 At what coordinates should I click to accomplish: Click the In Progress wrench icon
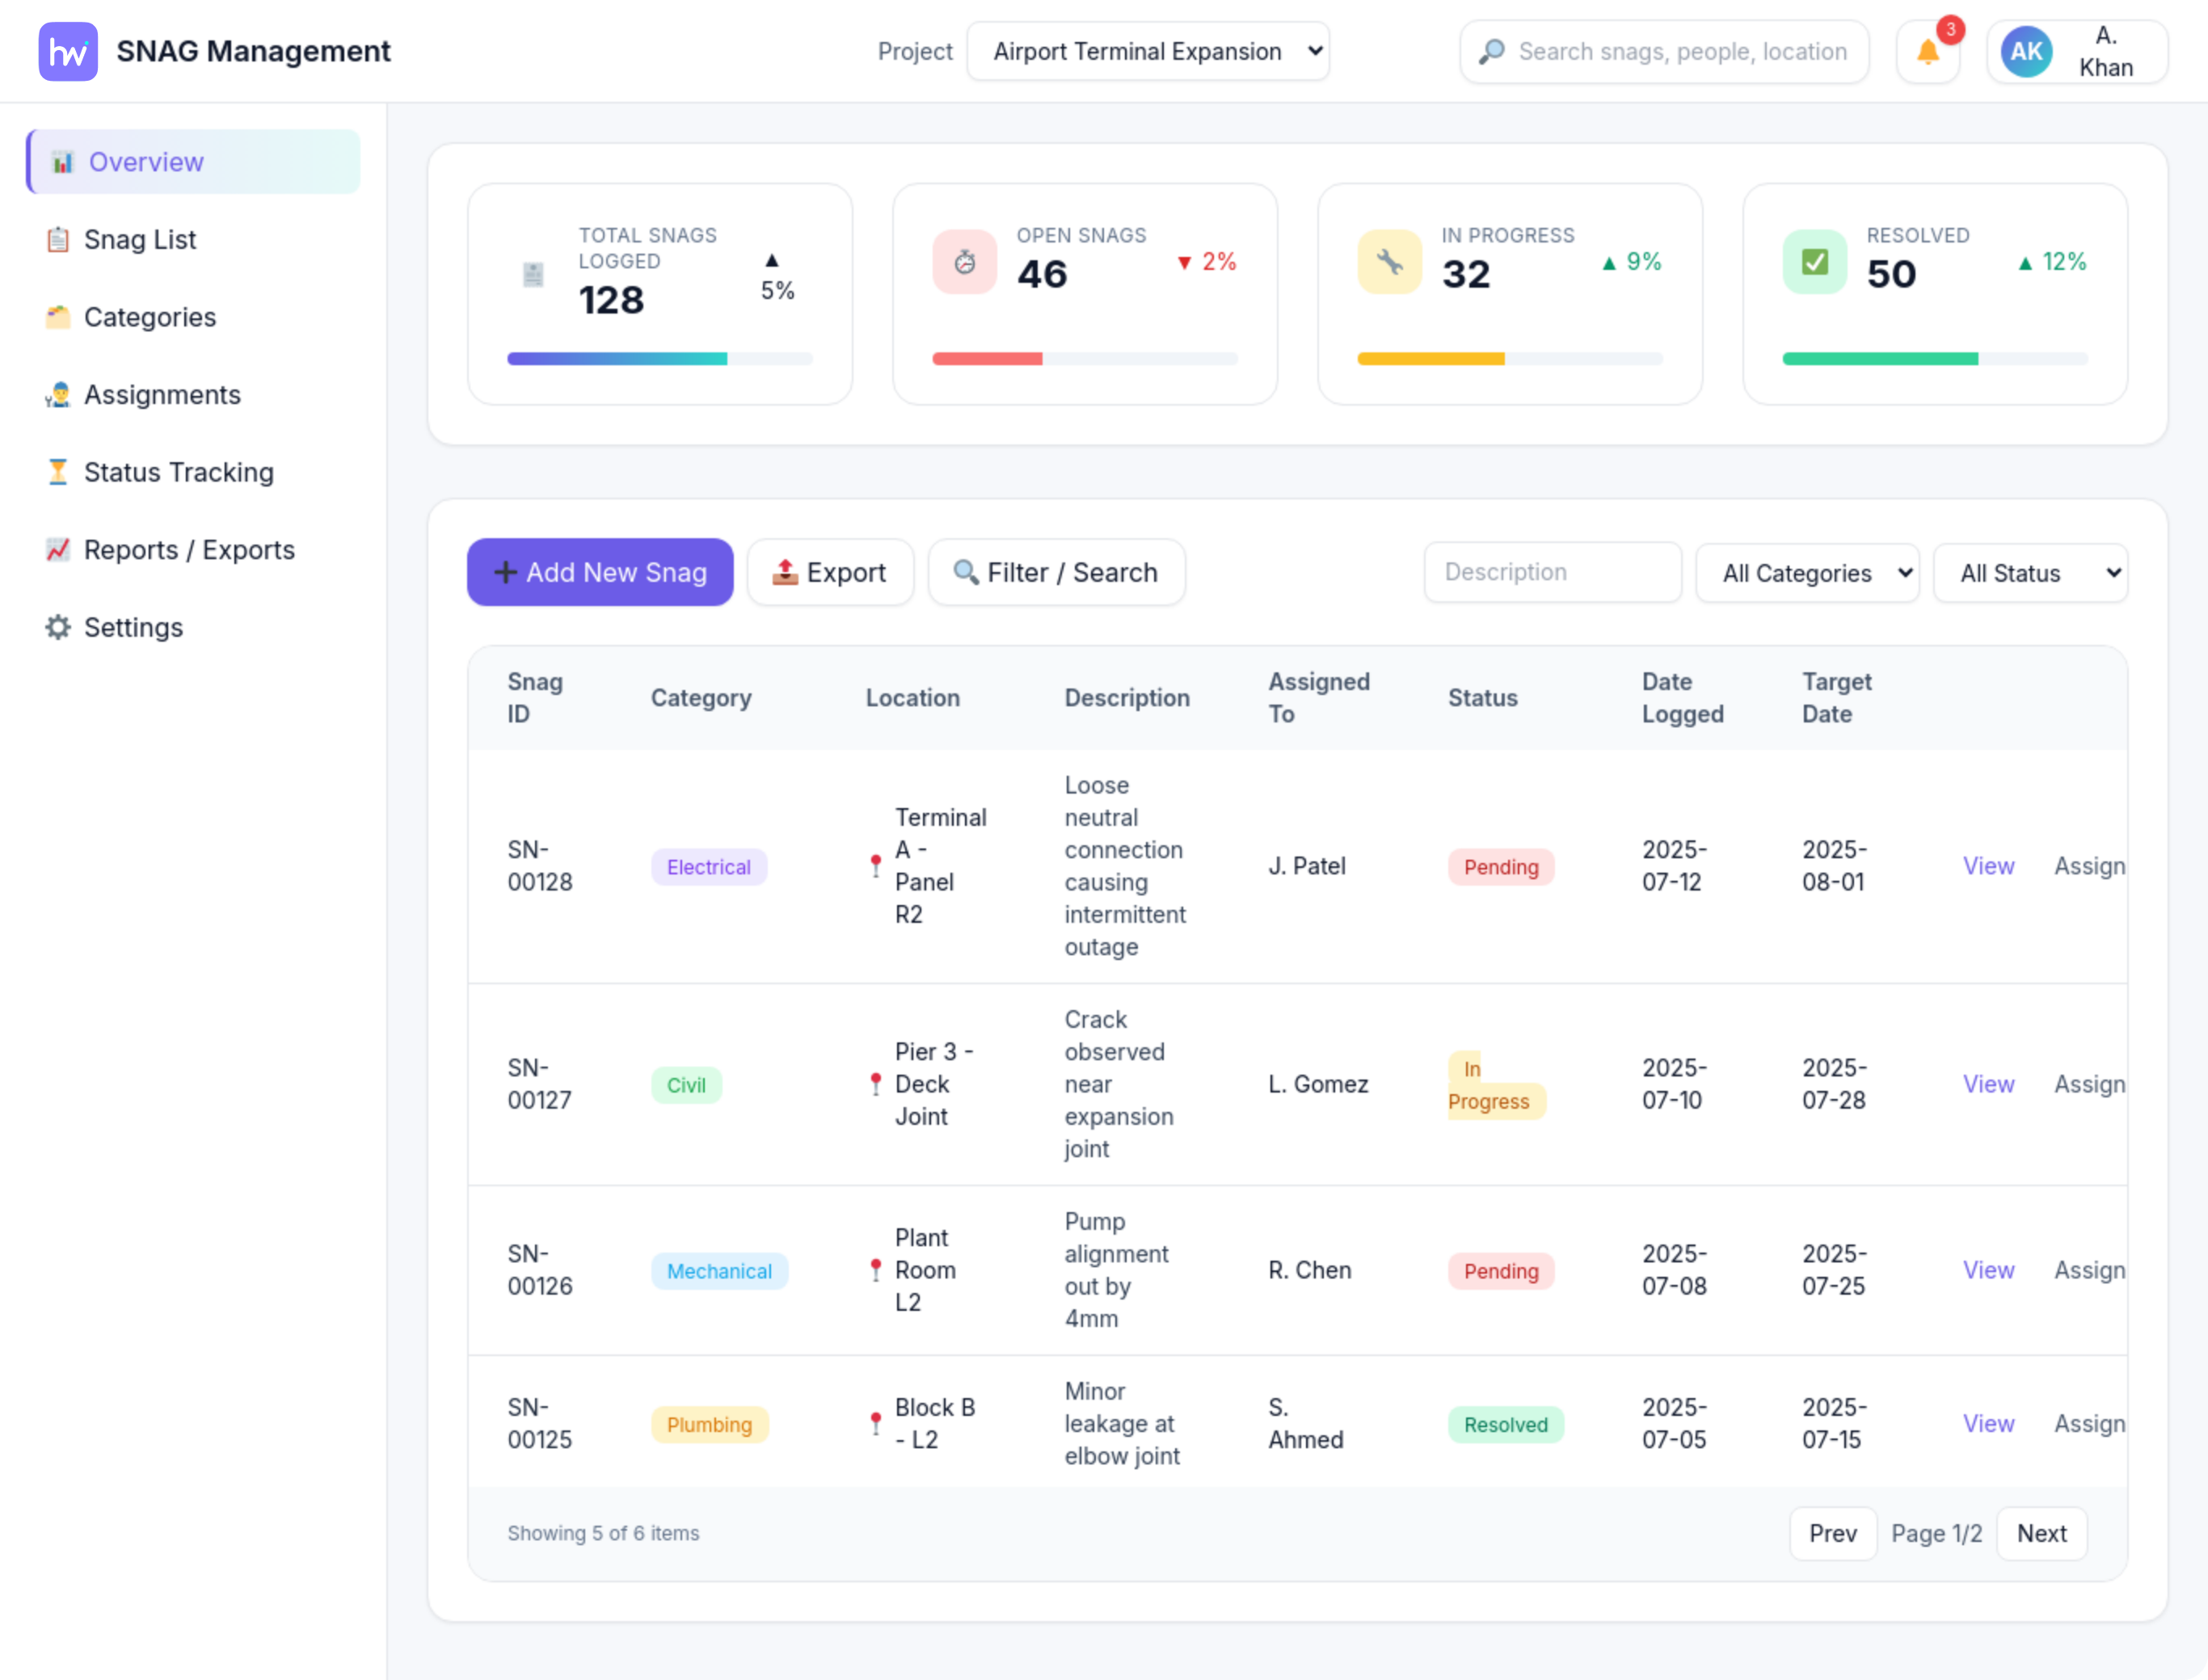(x=1389, y=262)
